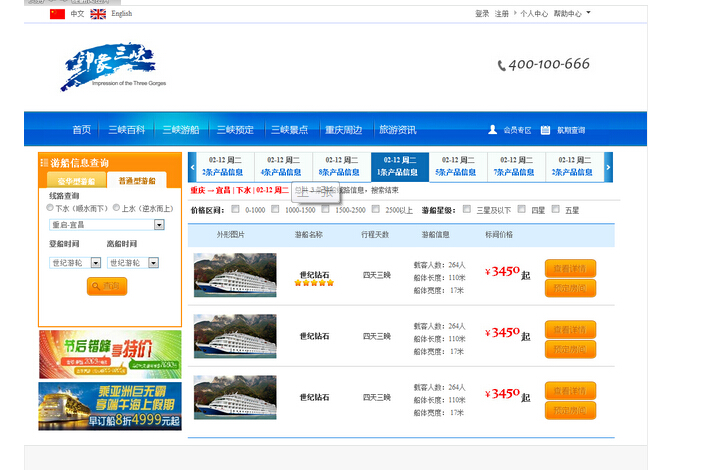Switch to the 豪华型游船 tab
This screenshot has width=703, height=470.
coord(76,181)
